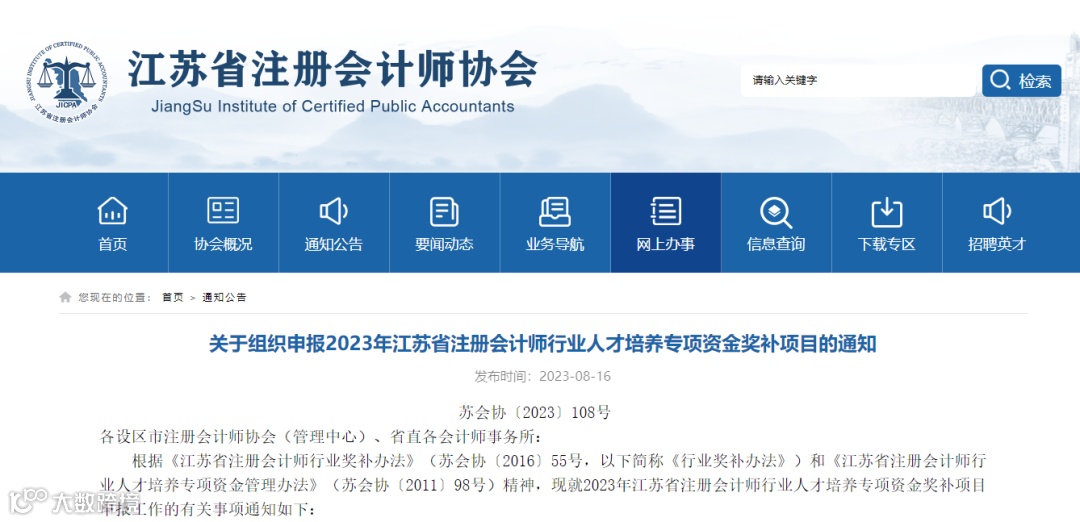This screenshot has height=522, width=1080.
Task: Click the JiangSu Institute of Certified Public Accountants text
Action: pos(333,107)
